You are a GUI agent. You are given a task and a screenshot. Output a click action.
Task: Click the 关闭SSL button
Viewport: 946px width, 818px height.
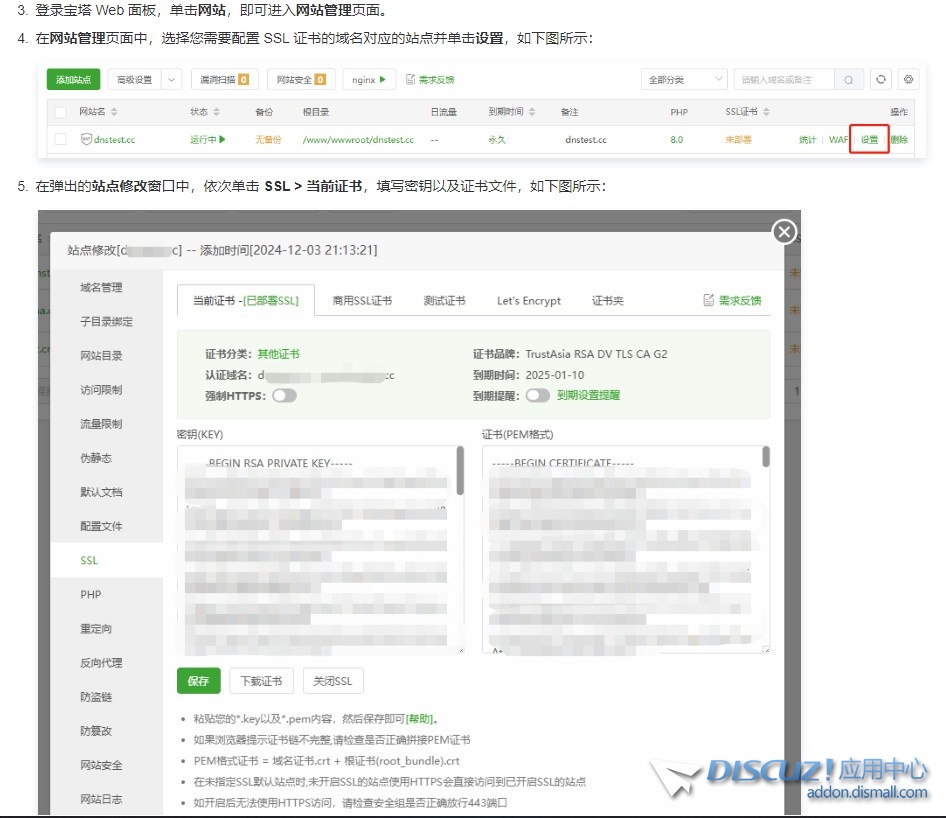[x=332, y=681]
